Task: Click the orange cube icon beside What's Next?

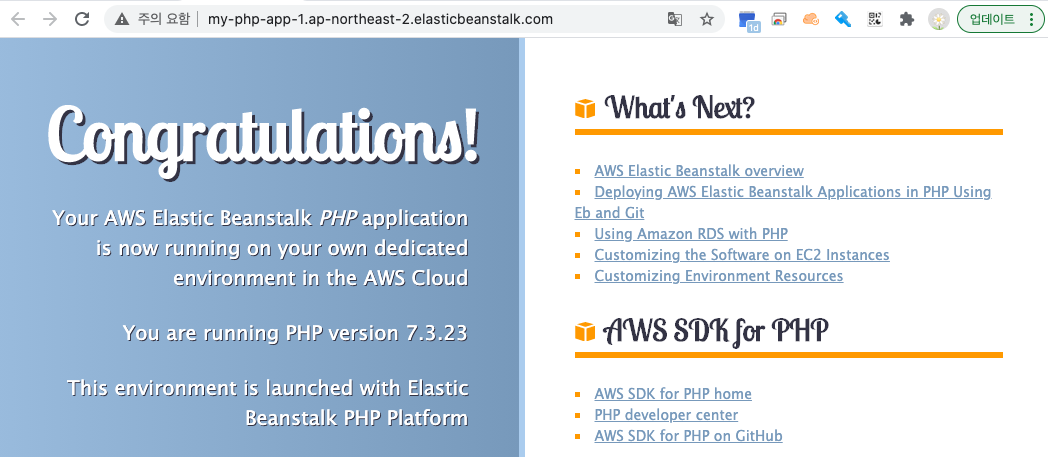Action: (x=585, y=108)
